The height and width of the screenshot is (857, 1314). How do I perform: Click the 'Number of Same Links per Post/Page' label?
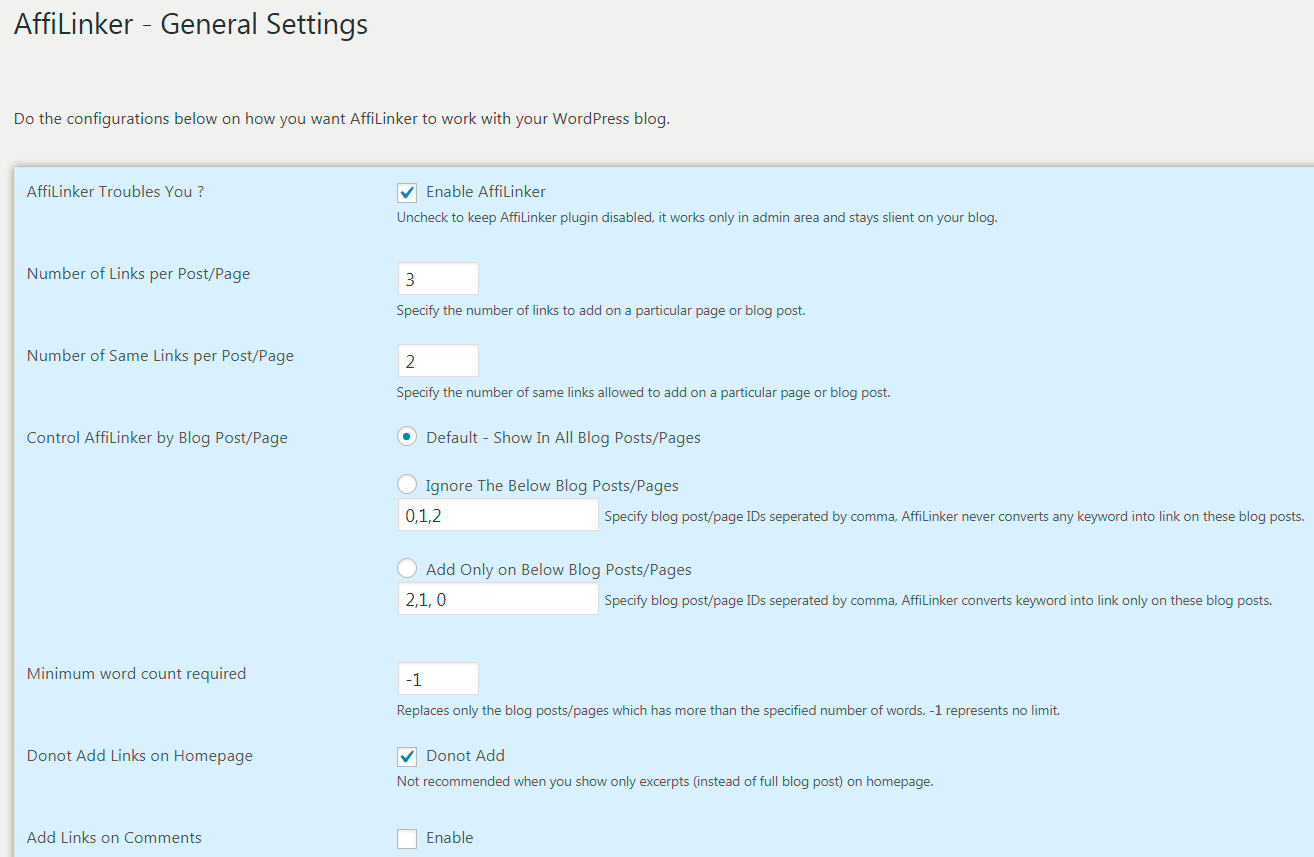click(161, 356)
